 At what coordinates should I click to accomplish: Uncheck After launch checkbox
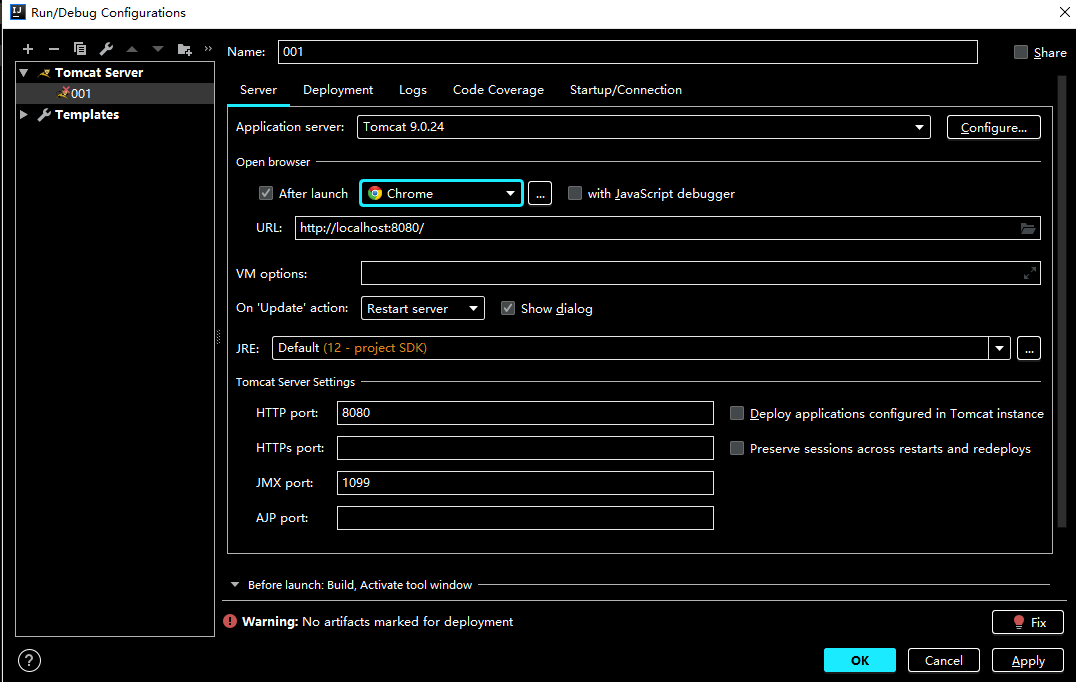point(266,193)
